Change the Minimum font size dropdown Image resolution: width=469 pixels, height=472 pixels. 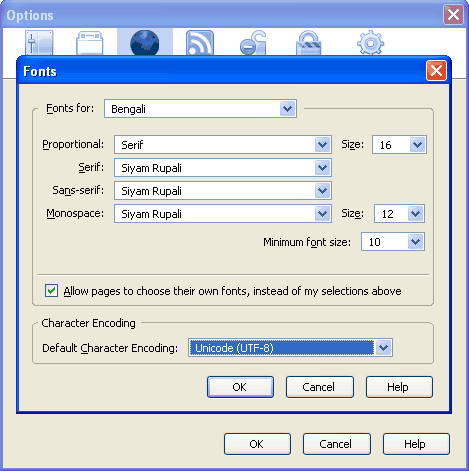(x=393, y=242)
